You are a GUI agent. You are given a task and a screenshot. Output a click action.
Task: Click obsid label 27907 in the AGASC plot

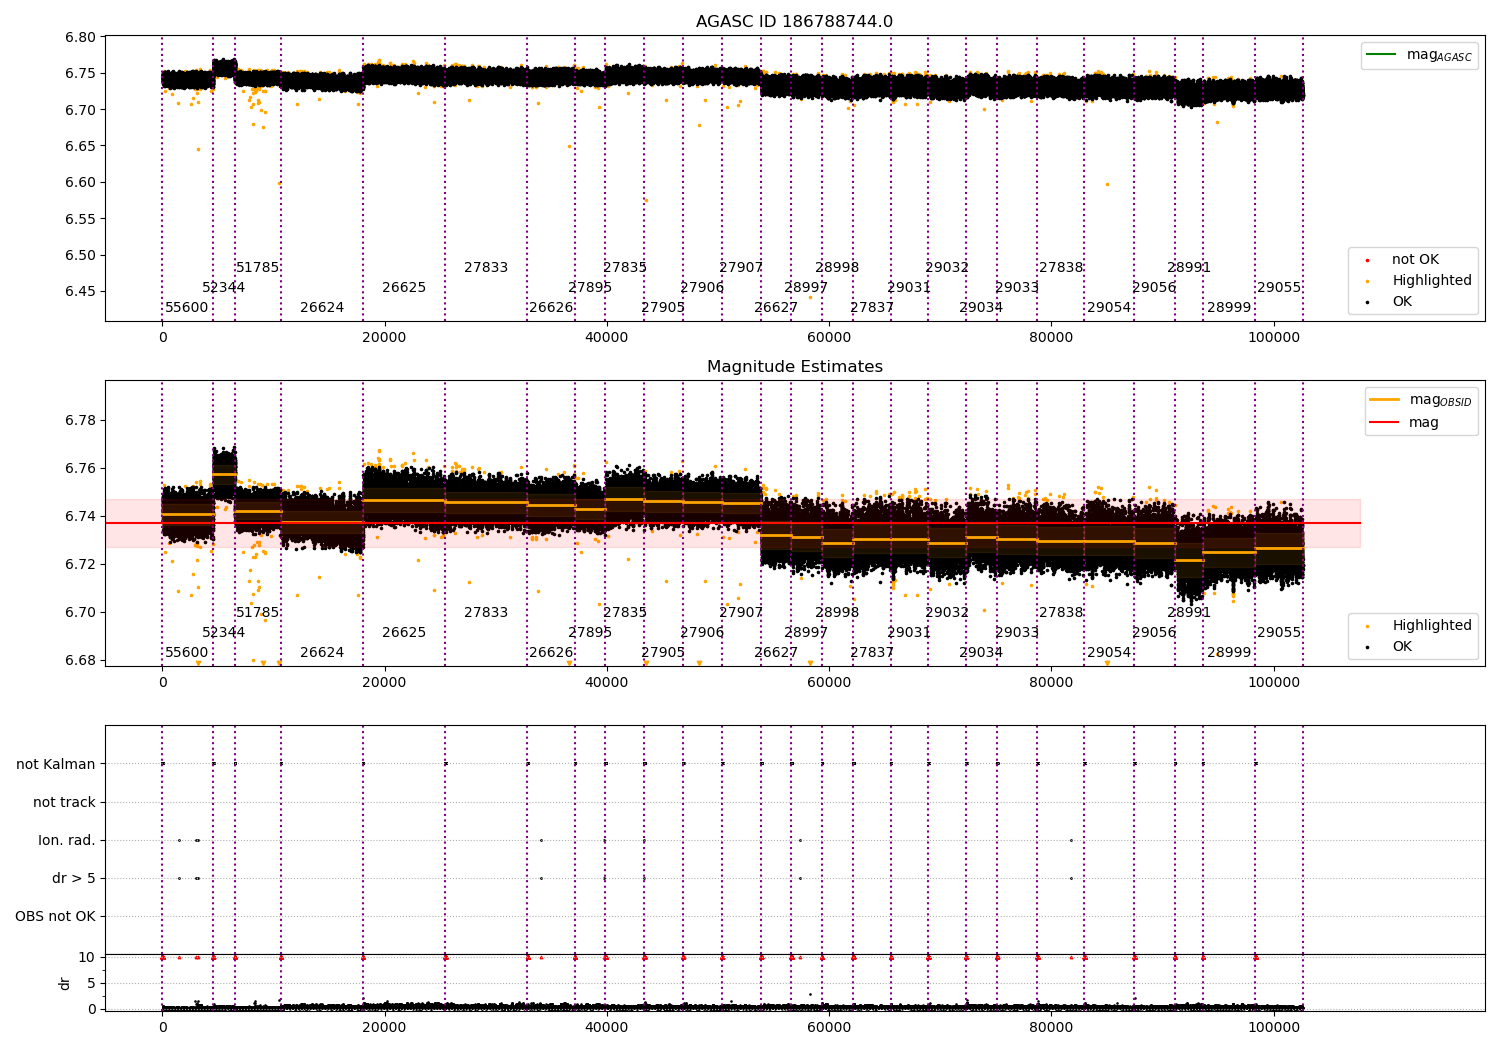(x=741, y=267)
